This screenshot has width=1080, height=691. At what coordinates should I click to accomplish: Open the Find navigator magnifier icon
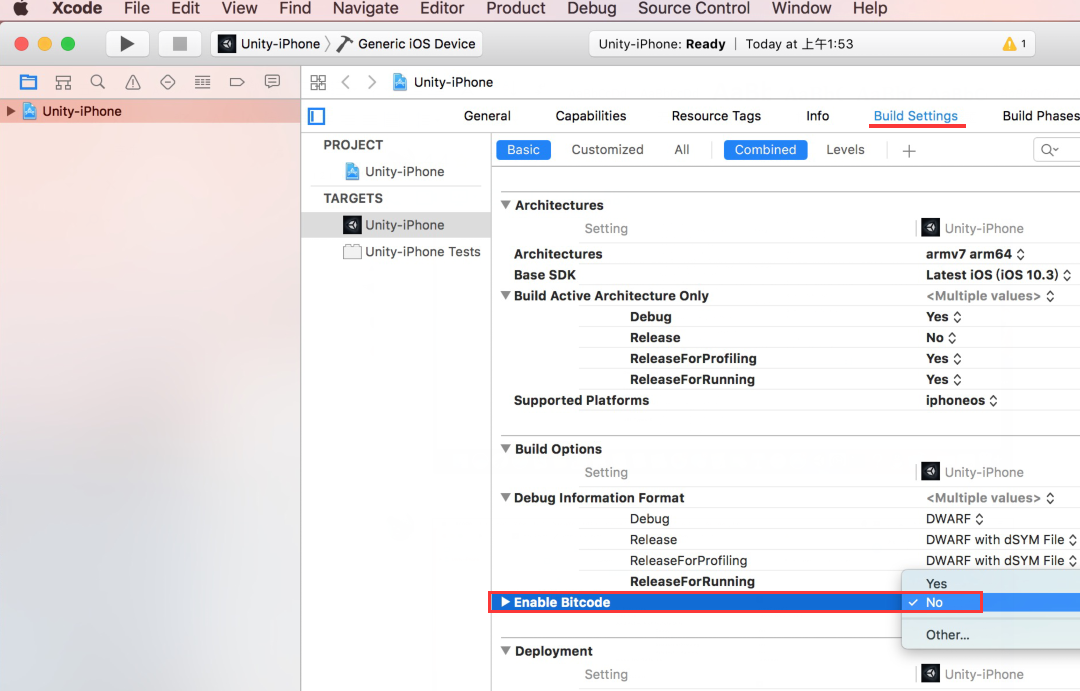[x=98, y=82]
